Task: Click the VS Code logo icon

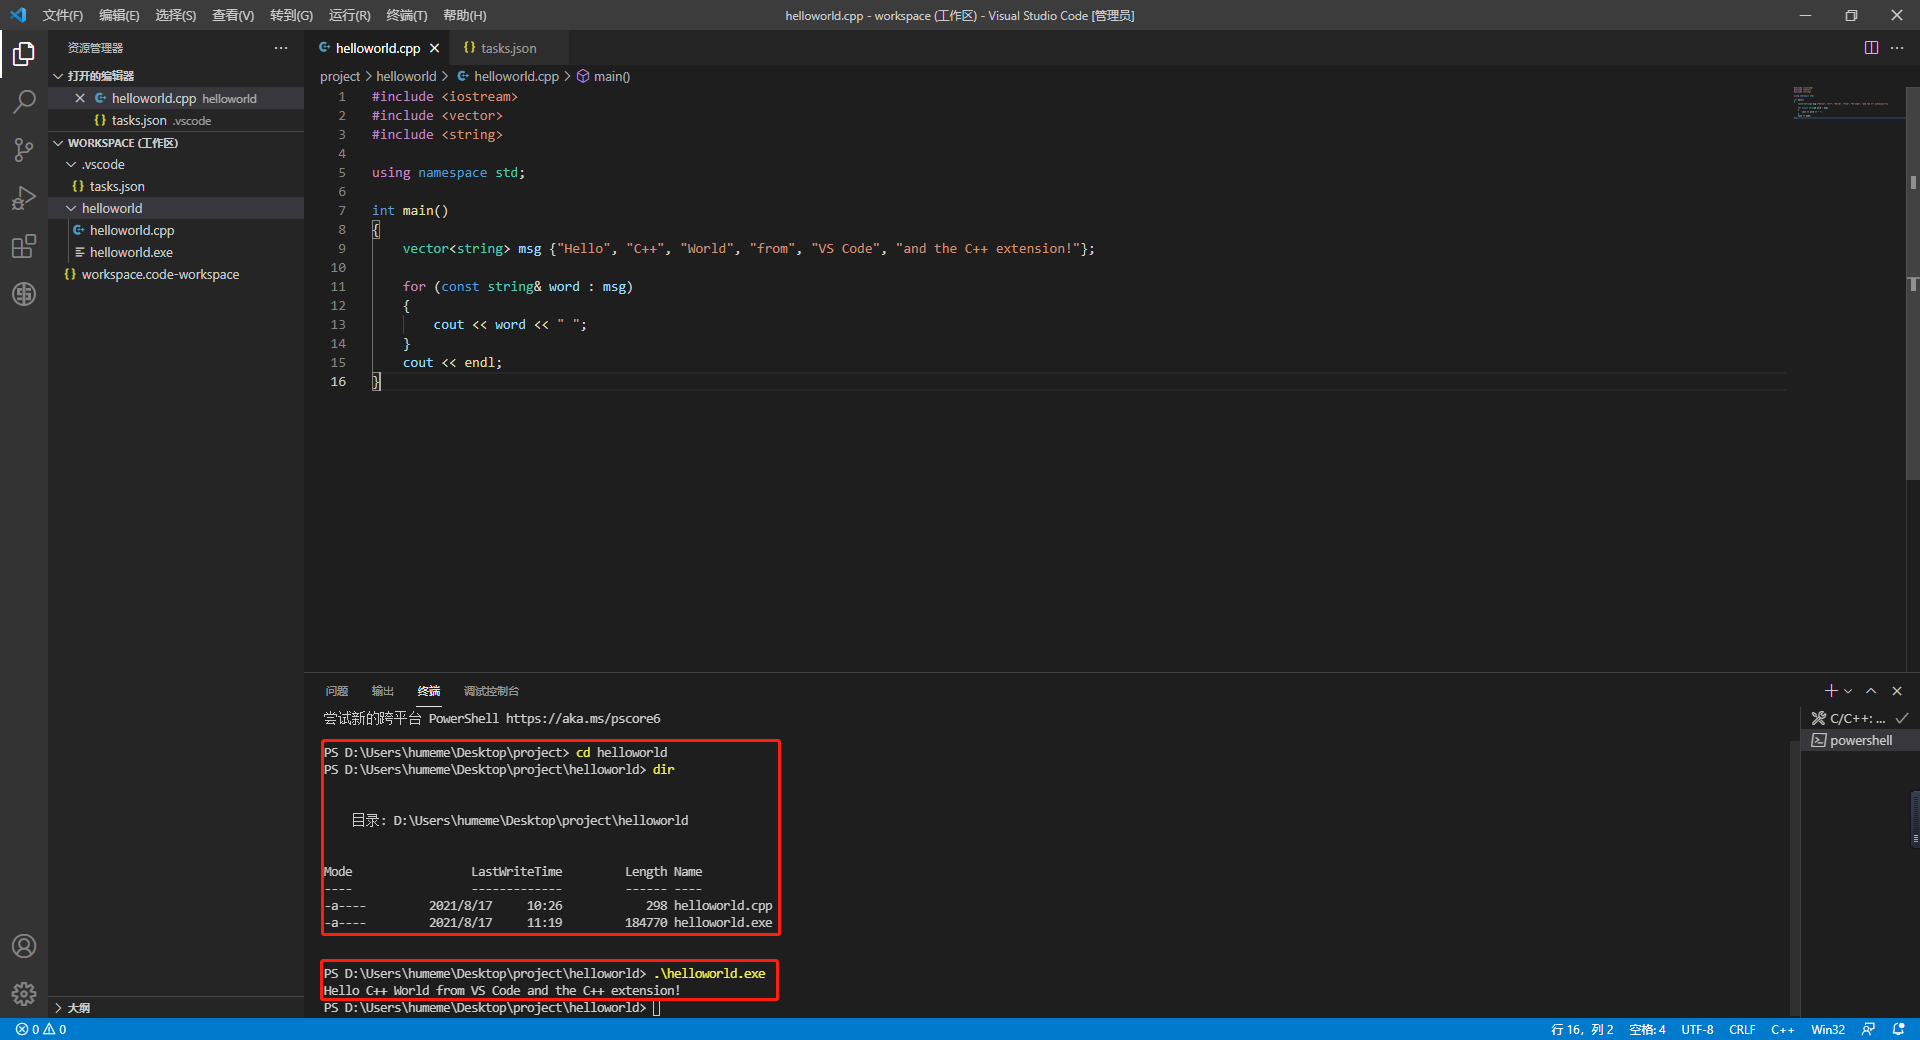Action: (18, 15)
